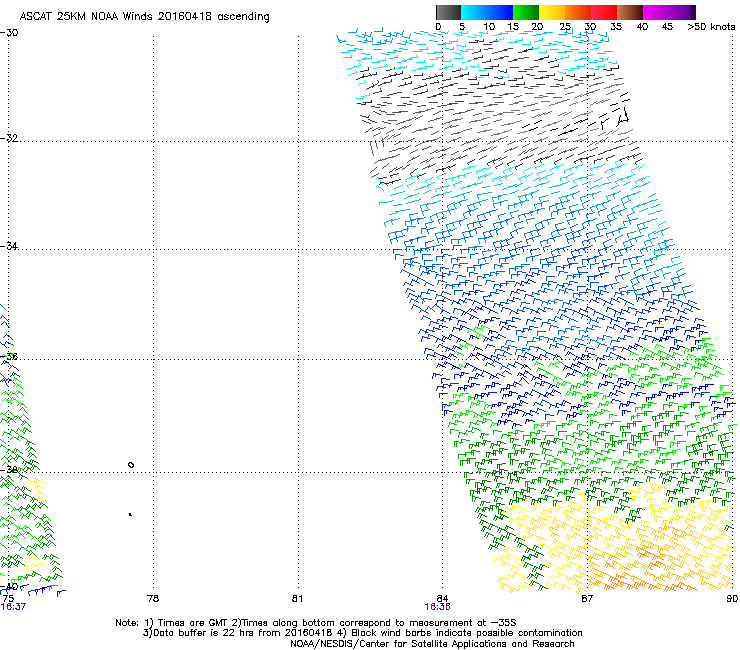Screen dimensions: 740x650
Task: Click the '-38' latitude axis label
Action: coord(9,470)
